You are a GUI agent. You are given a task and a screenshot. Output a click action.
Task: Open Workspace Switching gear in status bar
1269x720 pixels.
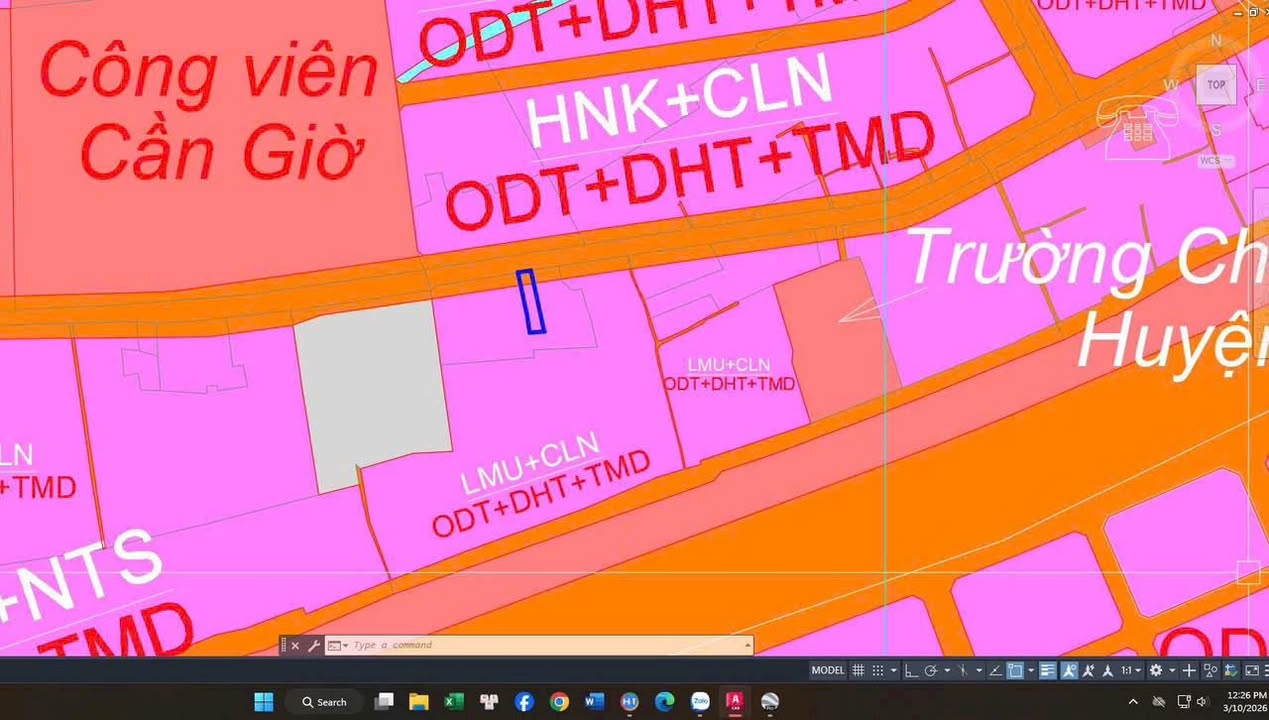tap(1156, 670)
